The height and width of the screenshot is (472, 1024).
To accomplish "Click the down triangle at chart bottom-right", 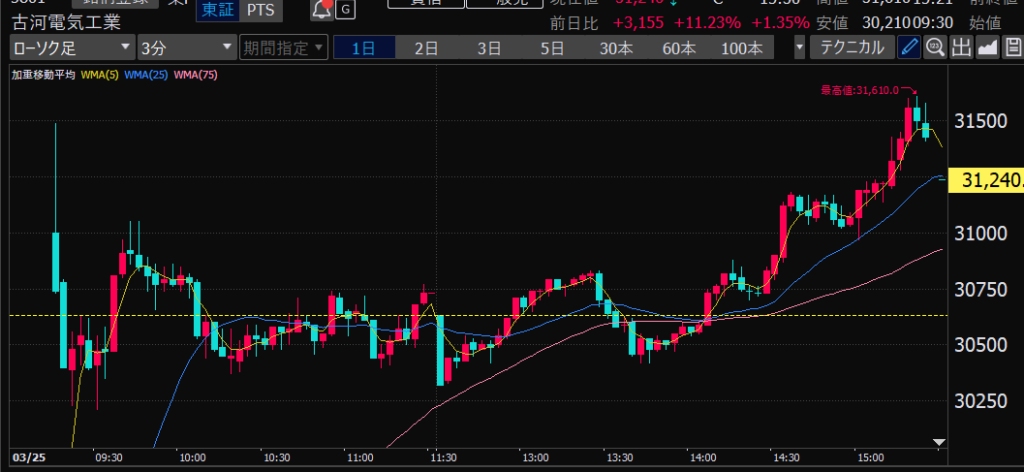I will click(938, 441).
